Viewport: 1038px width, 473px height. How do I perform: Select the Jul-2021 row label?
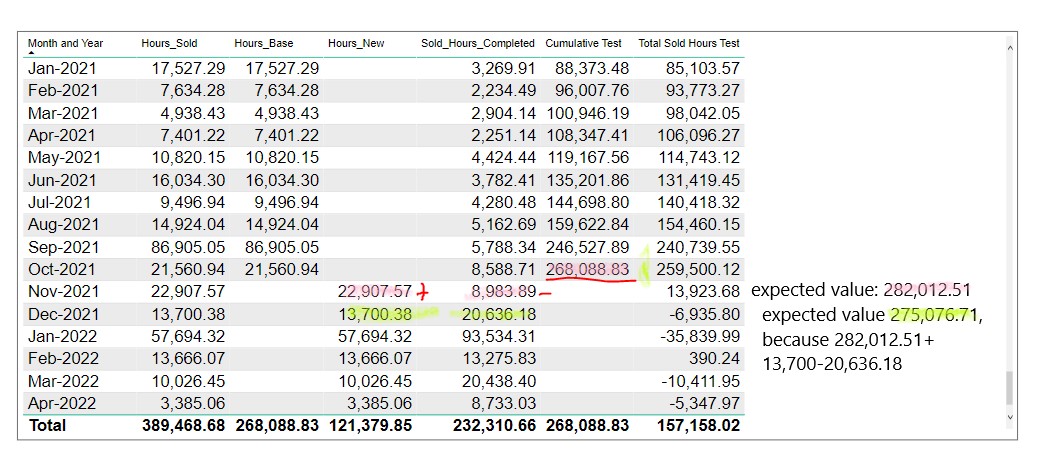pos(60,202)
